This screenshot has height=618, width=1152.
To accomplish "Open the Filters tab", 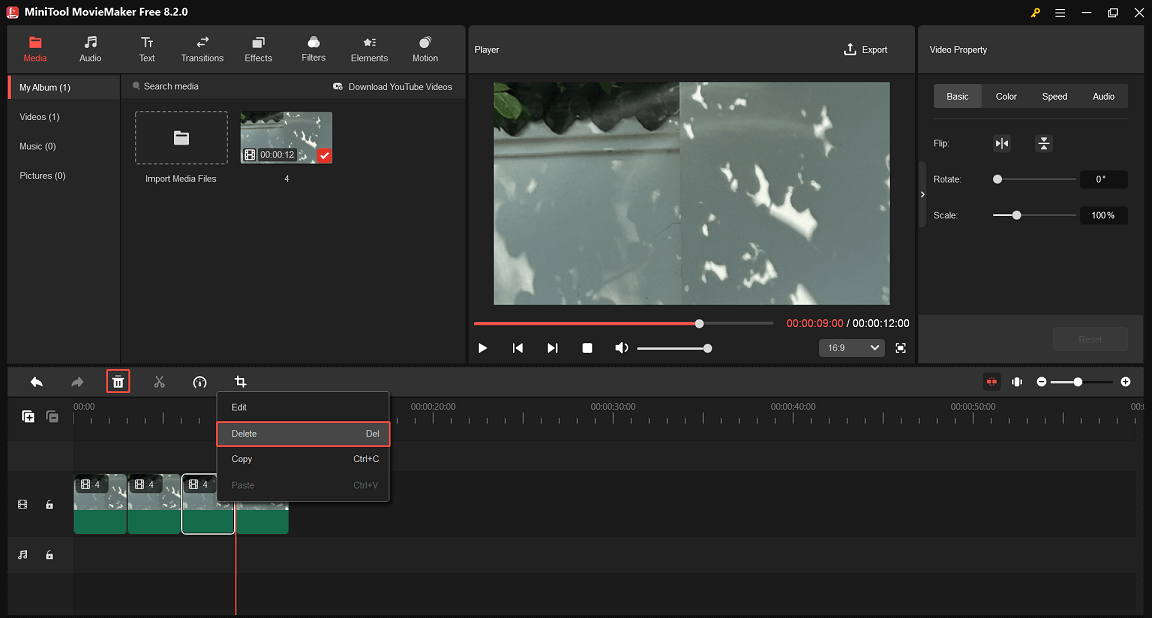I will point(313,49).
